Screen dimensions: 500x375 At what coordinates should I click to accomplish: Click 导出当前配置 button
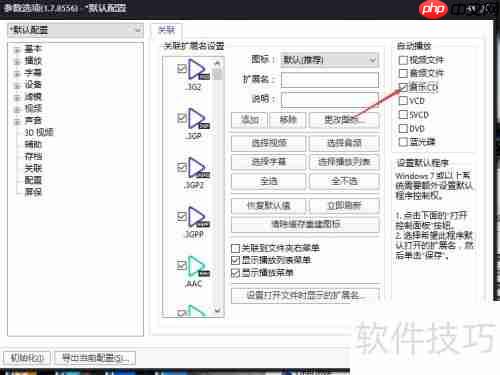[95, 358]
